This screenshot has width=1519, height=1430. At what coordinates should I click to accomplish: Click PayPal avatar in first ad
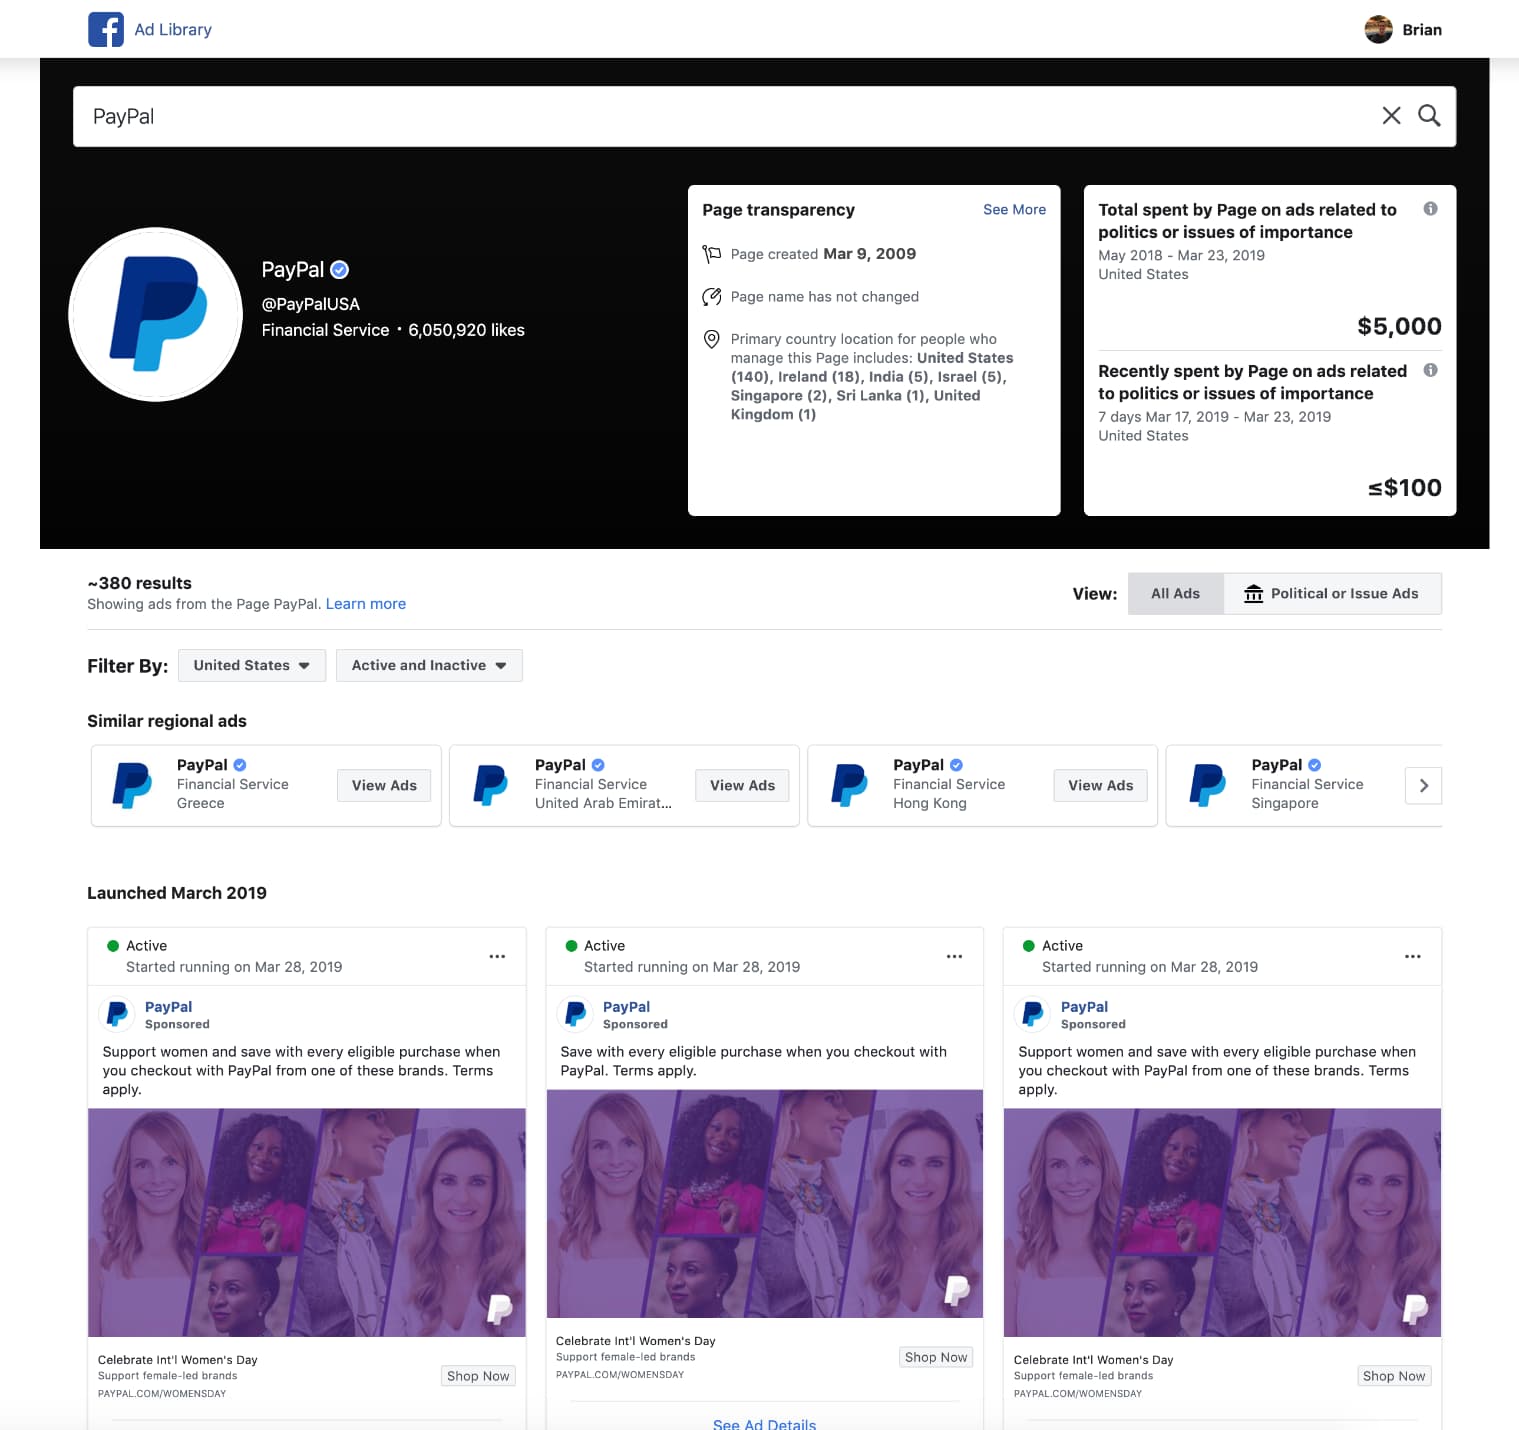pyautogui.click(x=117, y=1014)
